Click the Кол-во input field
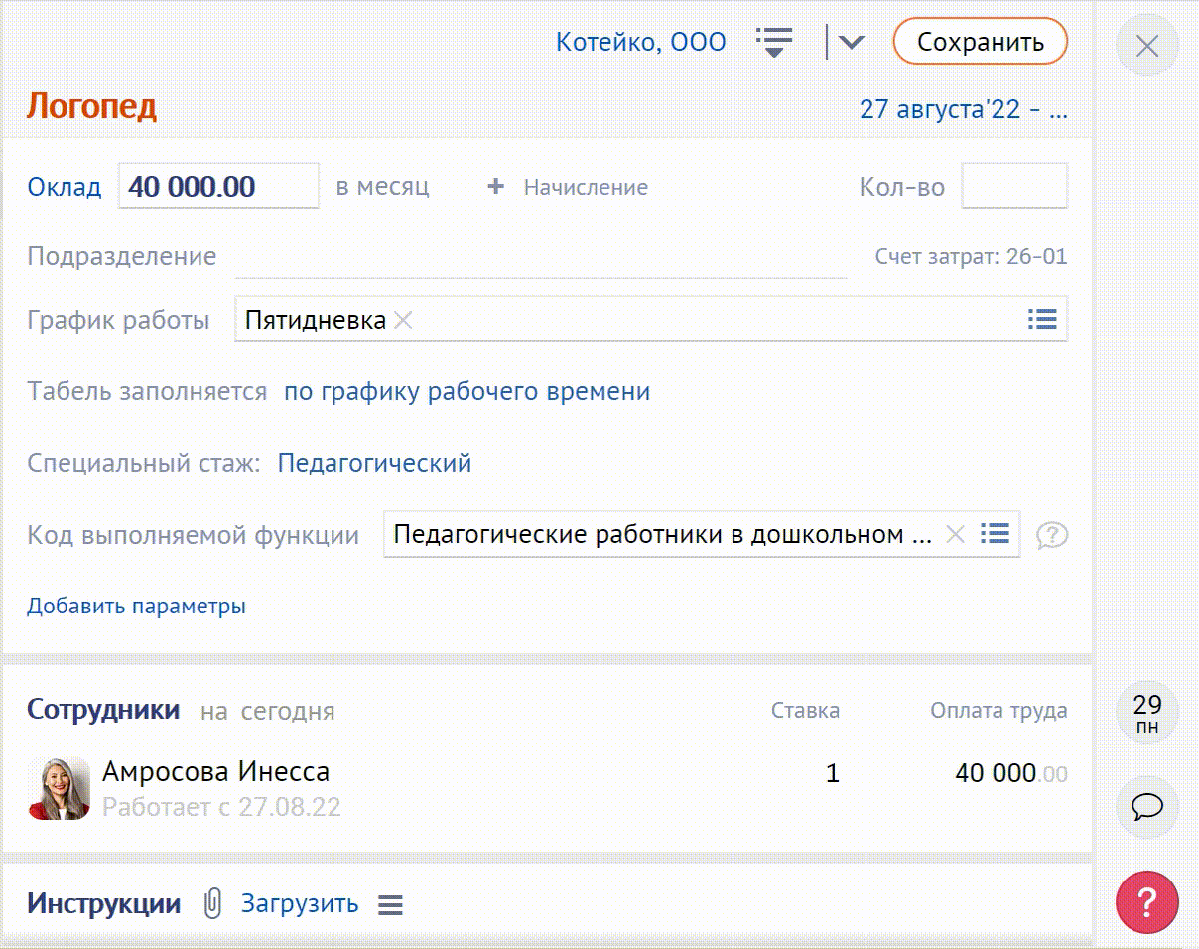 point(1014,187)
